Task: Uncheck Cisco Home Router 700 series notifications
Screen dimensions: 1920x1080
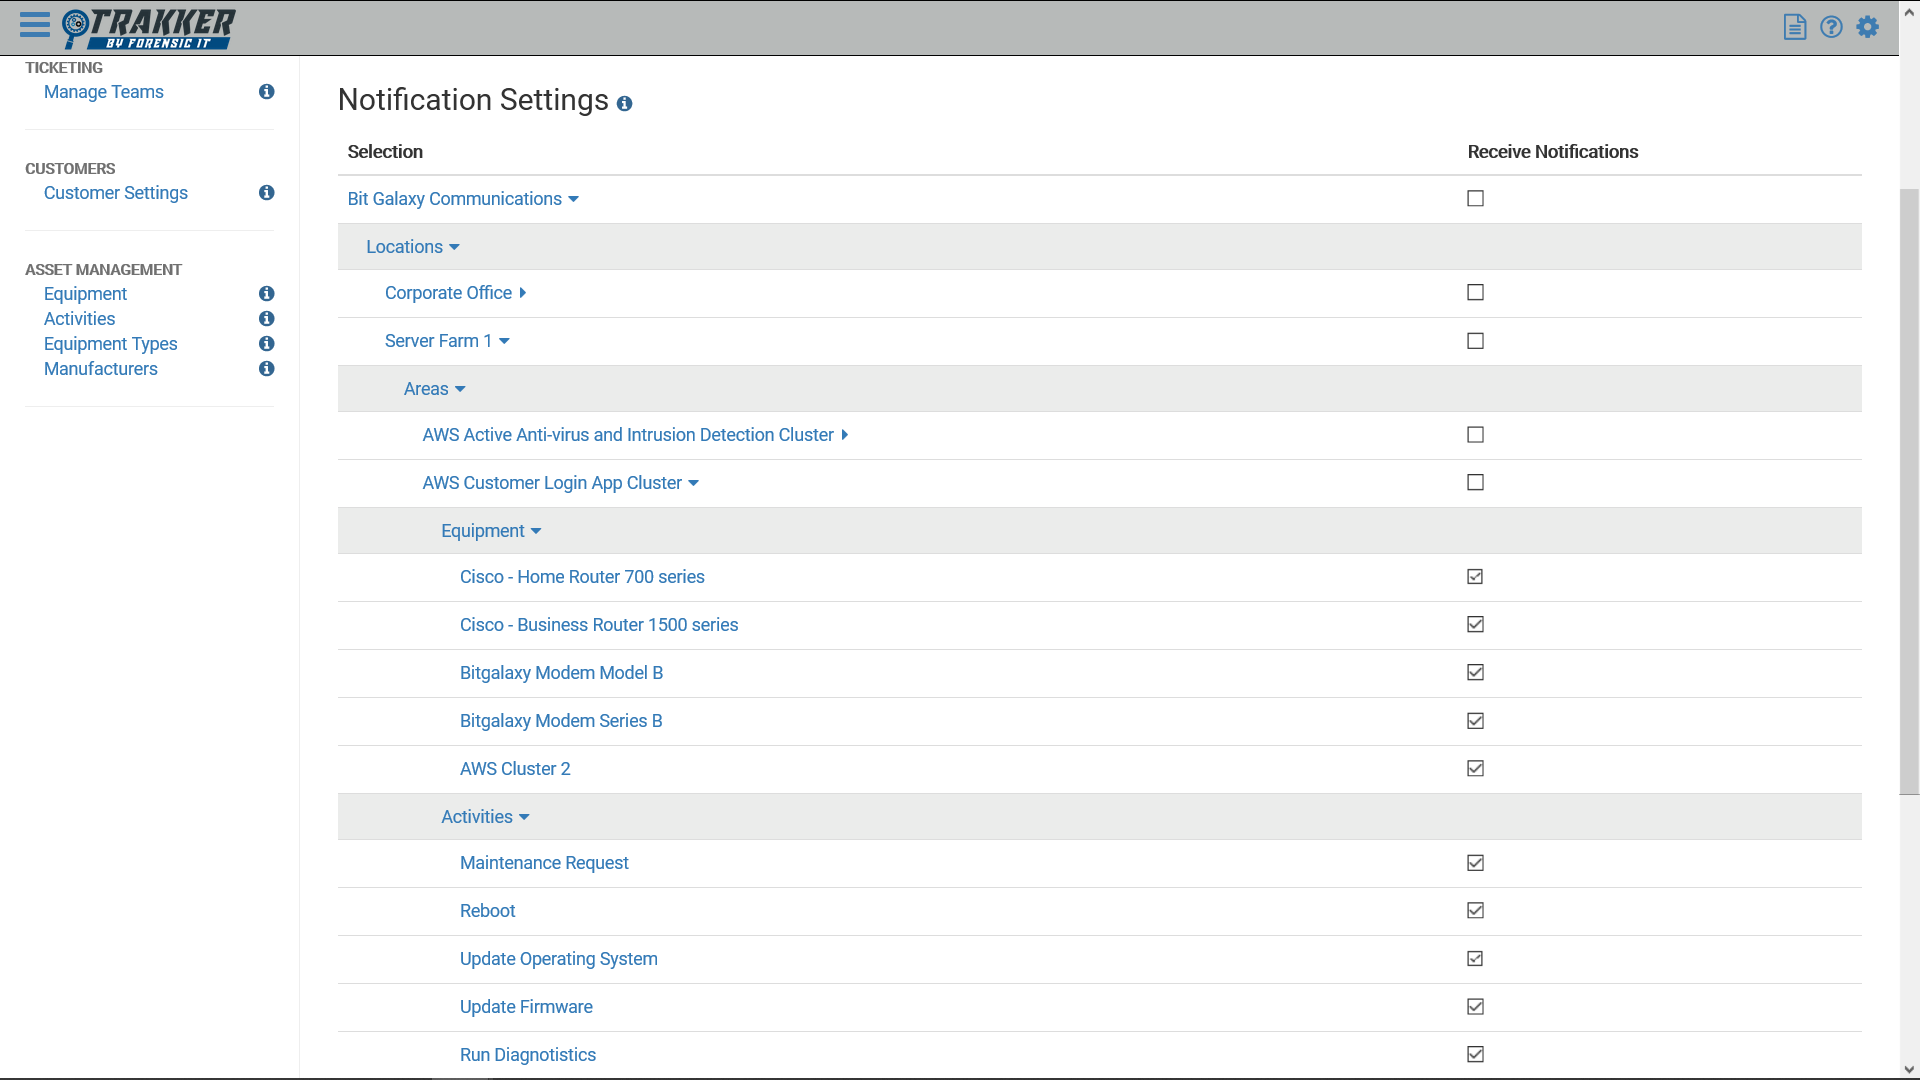Action: [x=1475, y=577]
